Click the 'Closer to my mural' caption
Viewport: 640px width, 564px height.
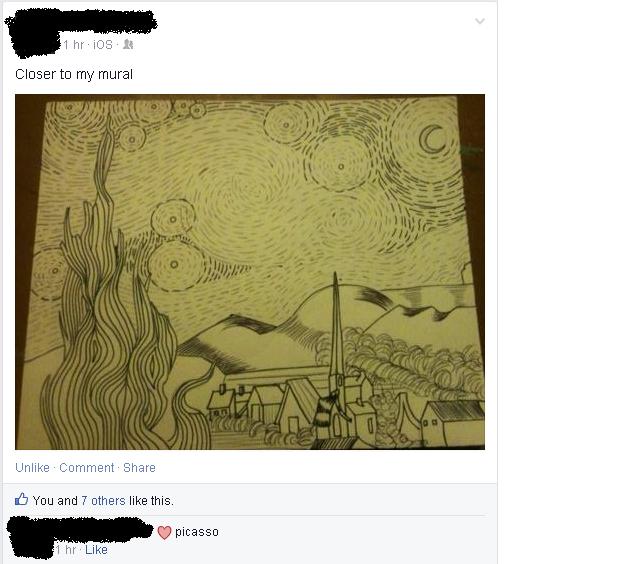[74, 74]
